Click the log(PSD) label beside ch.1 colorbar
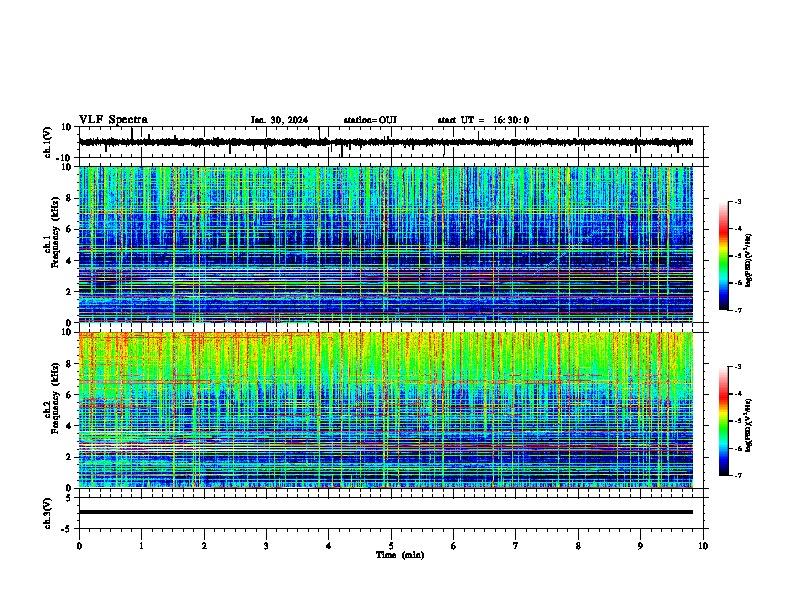The height and width of the screenshot is (612, 792). tap(749, 261)
